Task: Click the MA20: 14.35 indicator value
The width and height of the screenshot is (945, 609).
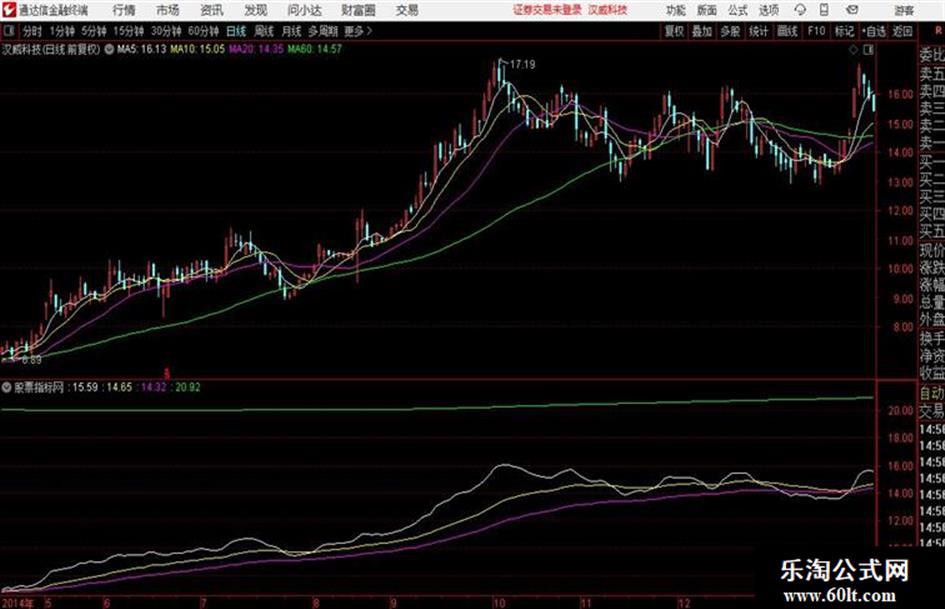Action: pos(256,49)
